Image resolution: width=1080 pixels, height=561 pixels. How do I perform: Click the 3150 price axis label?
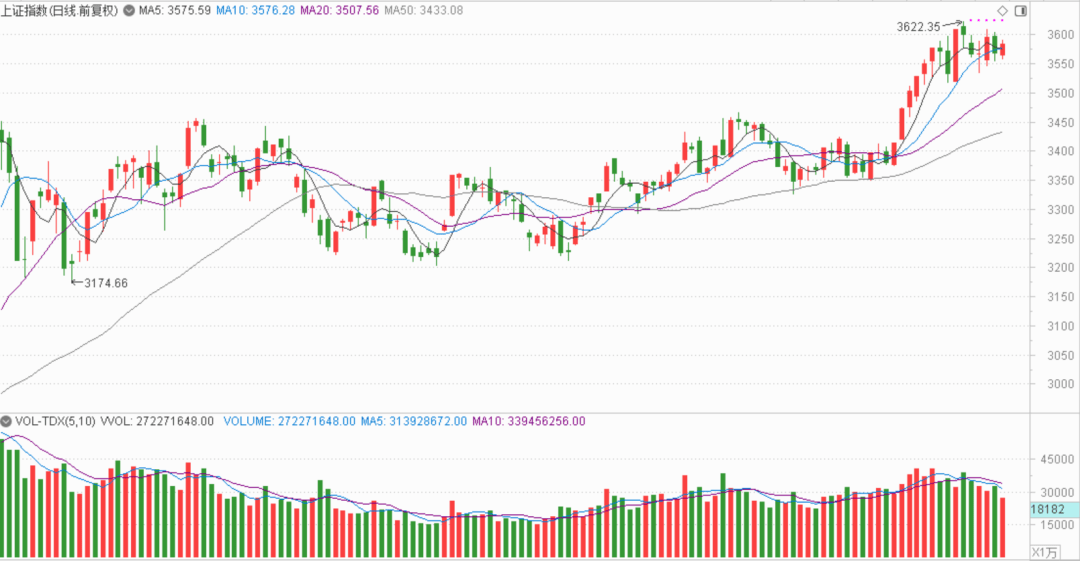point(1060,297)
